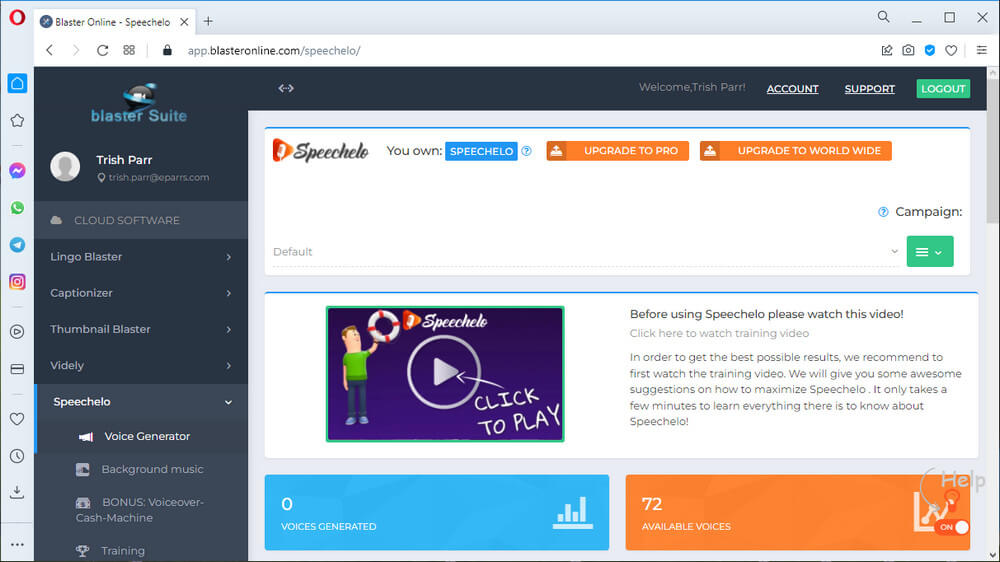
Task: Expand the Videly menu
Action: [x=141, y=366]
